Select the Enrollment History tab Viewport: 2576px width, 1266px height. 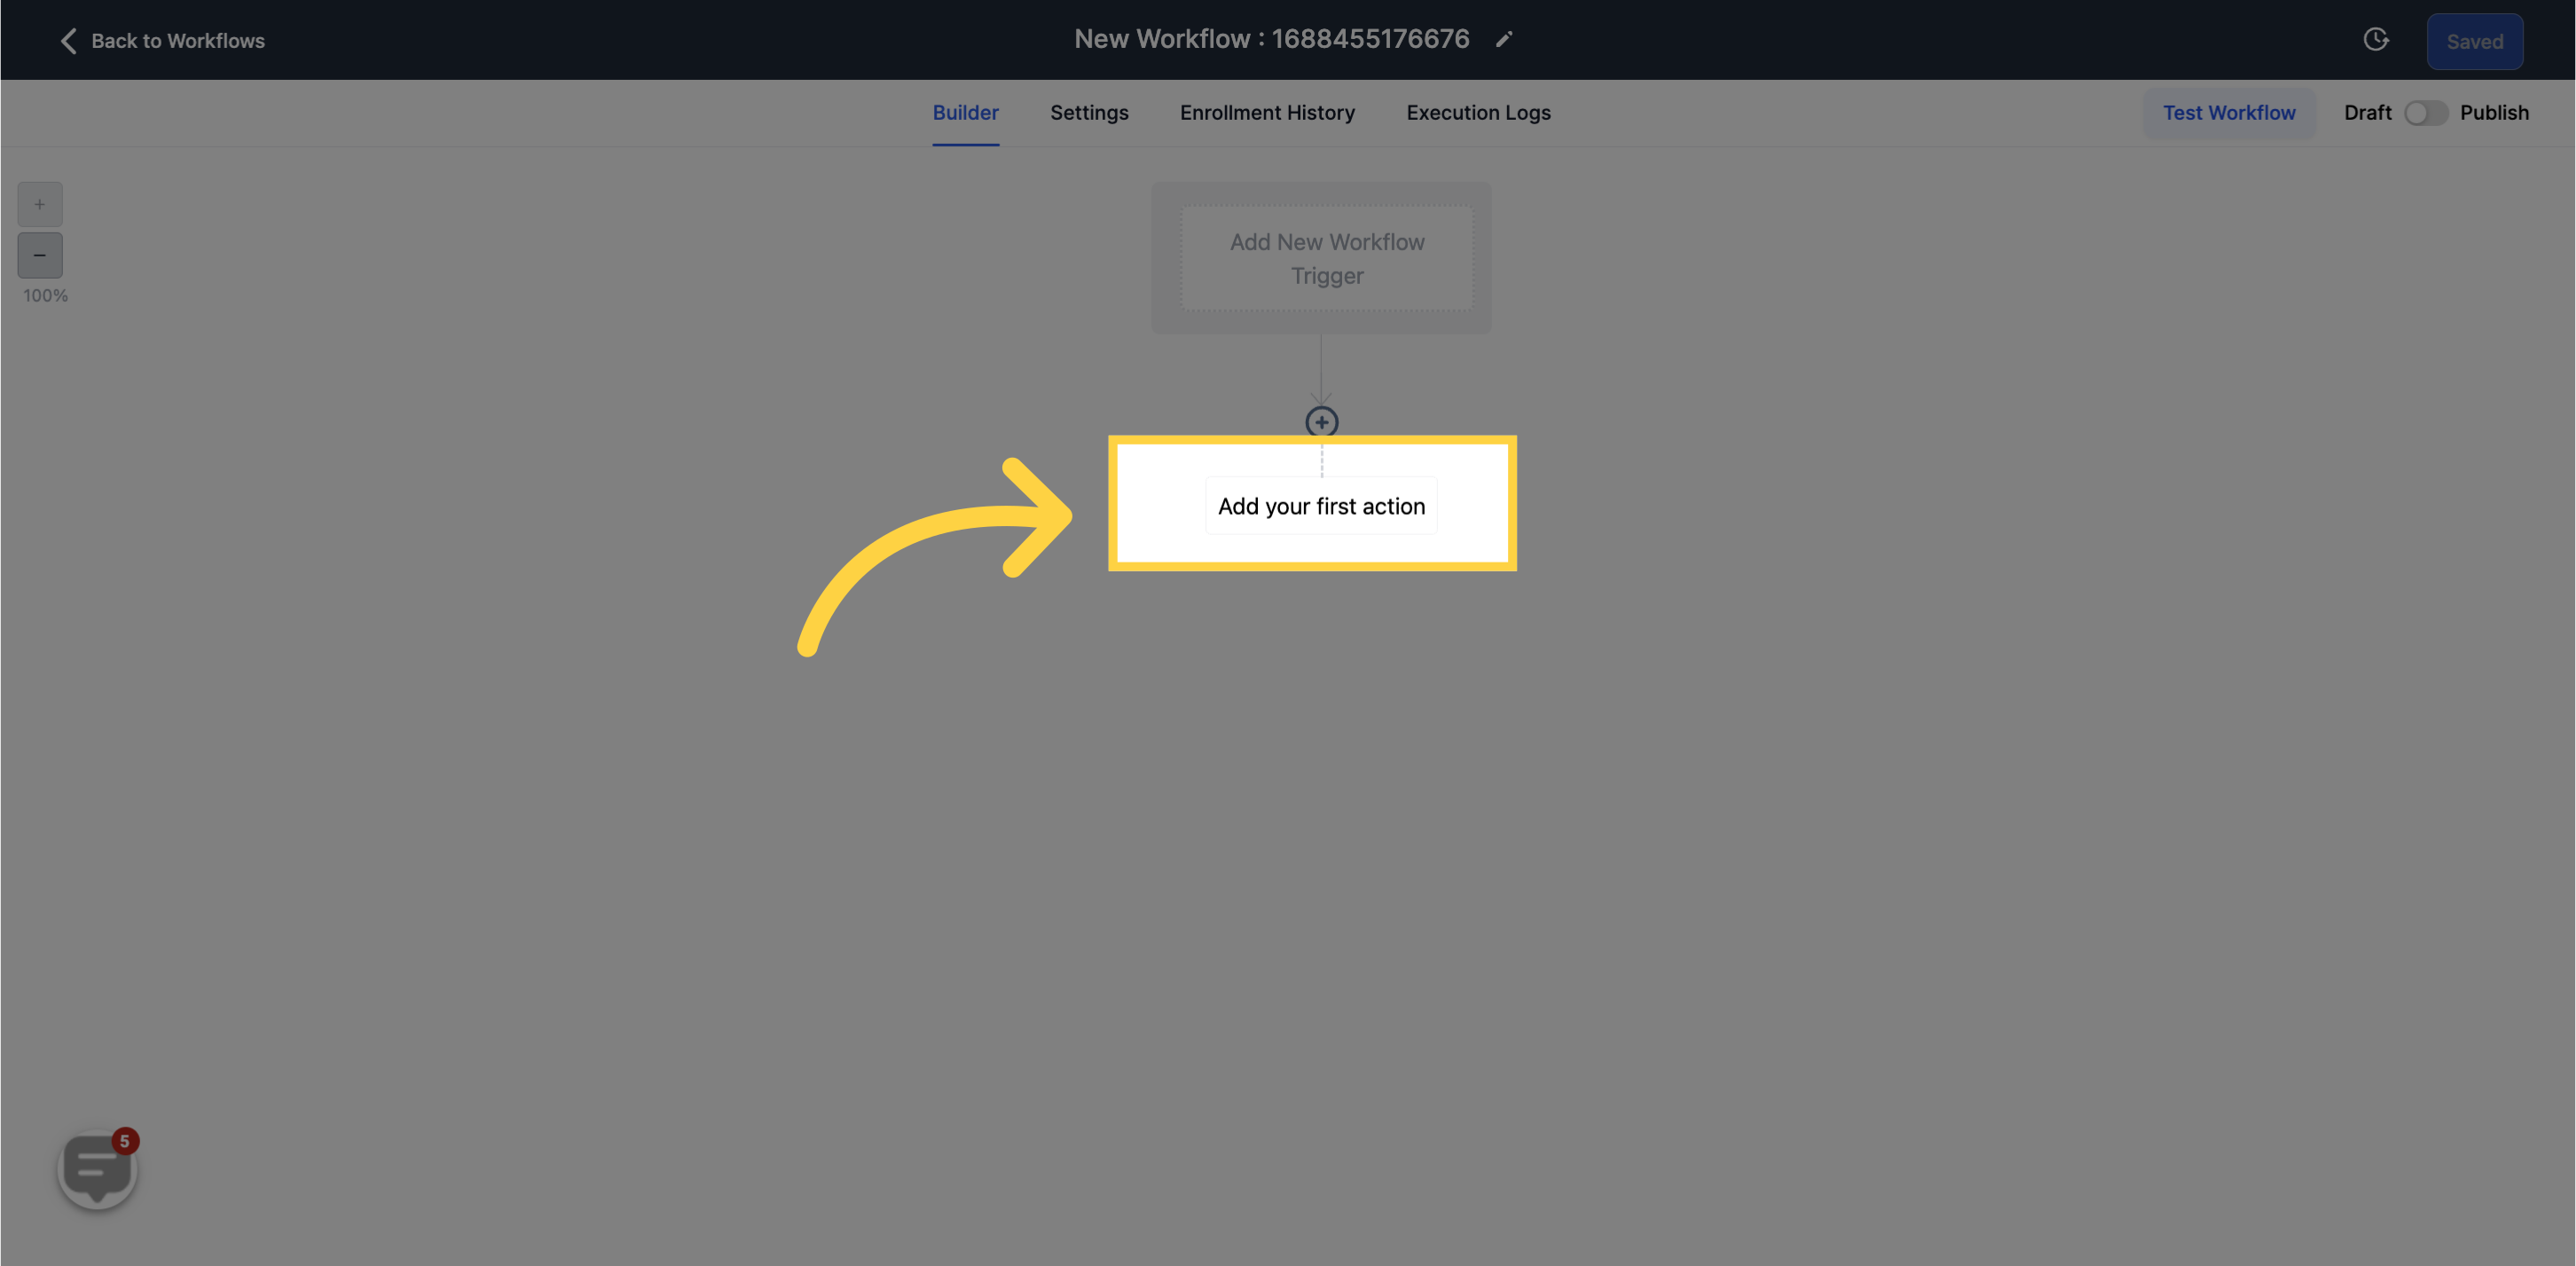(1268, 112)
